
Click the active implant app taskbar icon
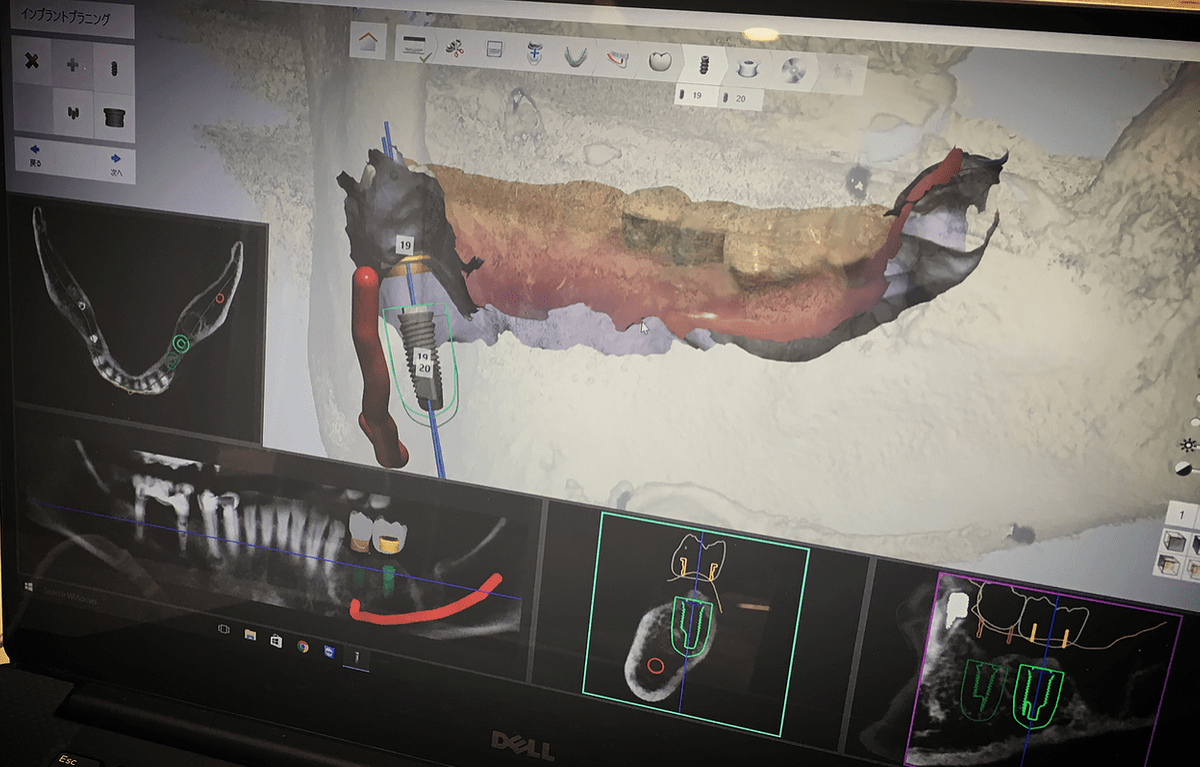(x=356, y=656)
